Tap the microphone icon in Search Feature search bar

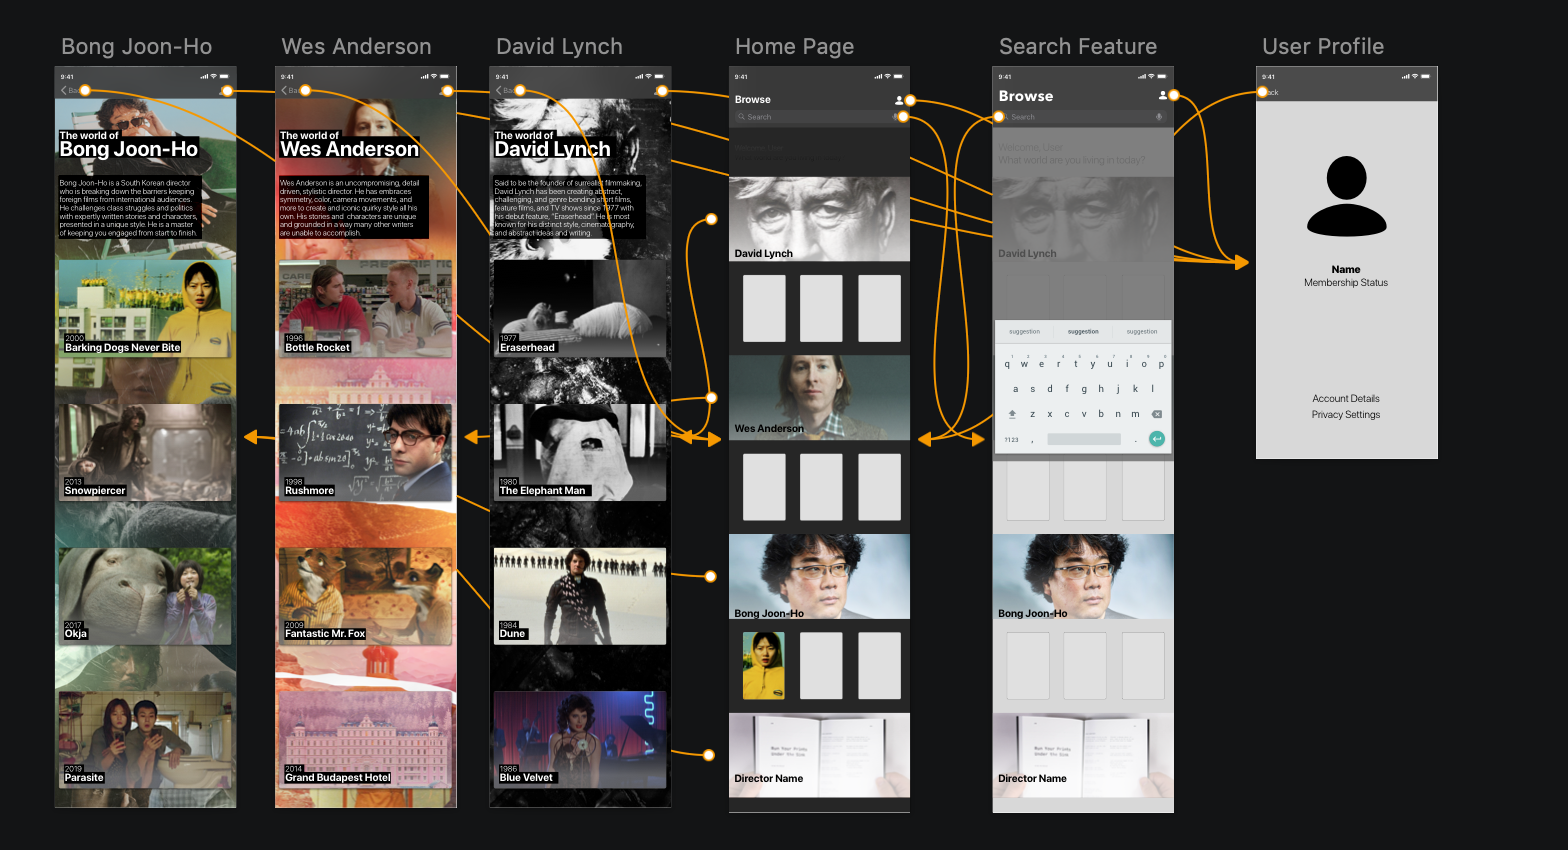pyautogui.click(x=1159, y=117)
